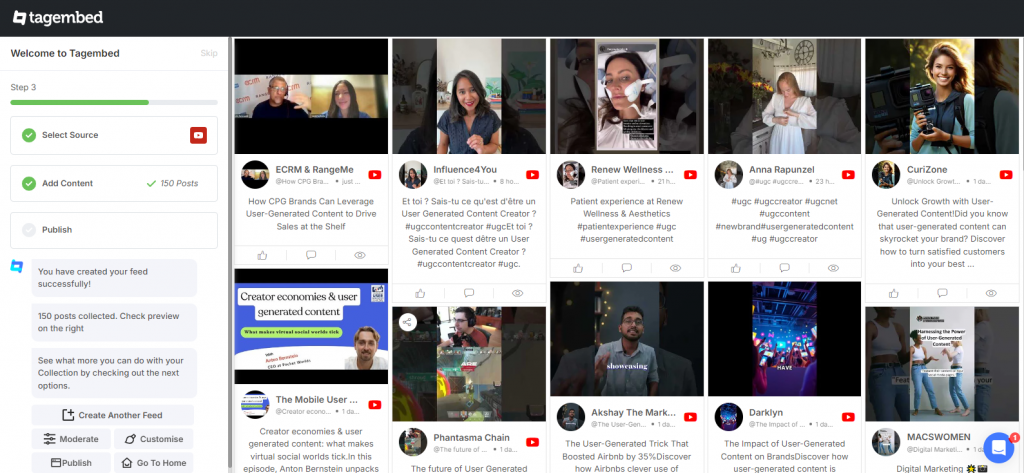Open the Anna Rapunzel video thumbnail

[x=785, y=96]
